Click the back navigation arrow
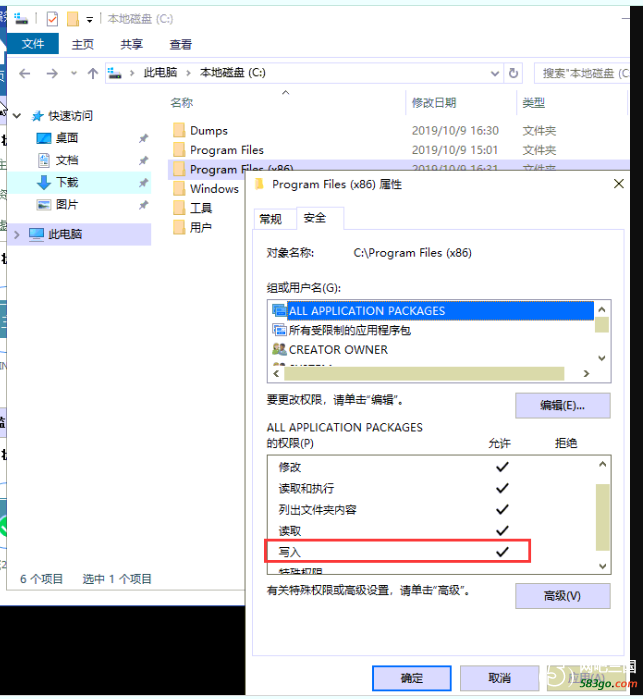This screenshot has width=643, height=699. coord(25,73)
